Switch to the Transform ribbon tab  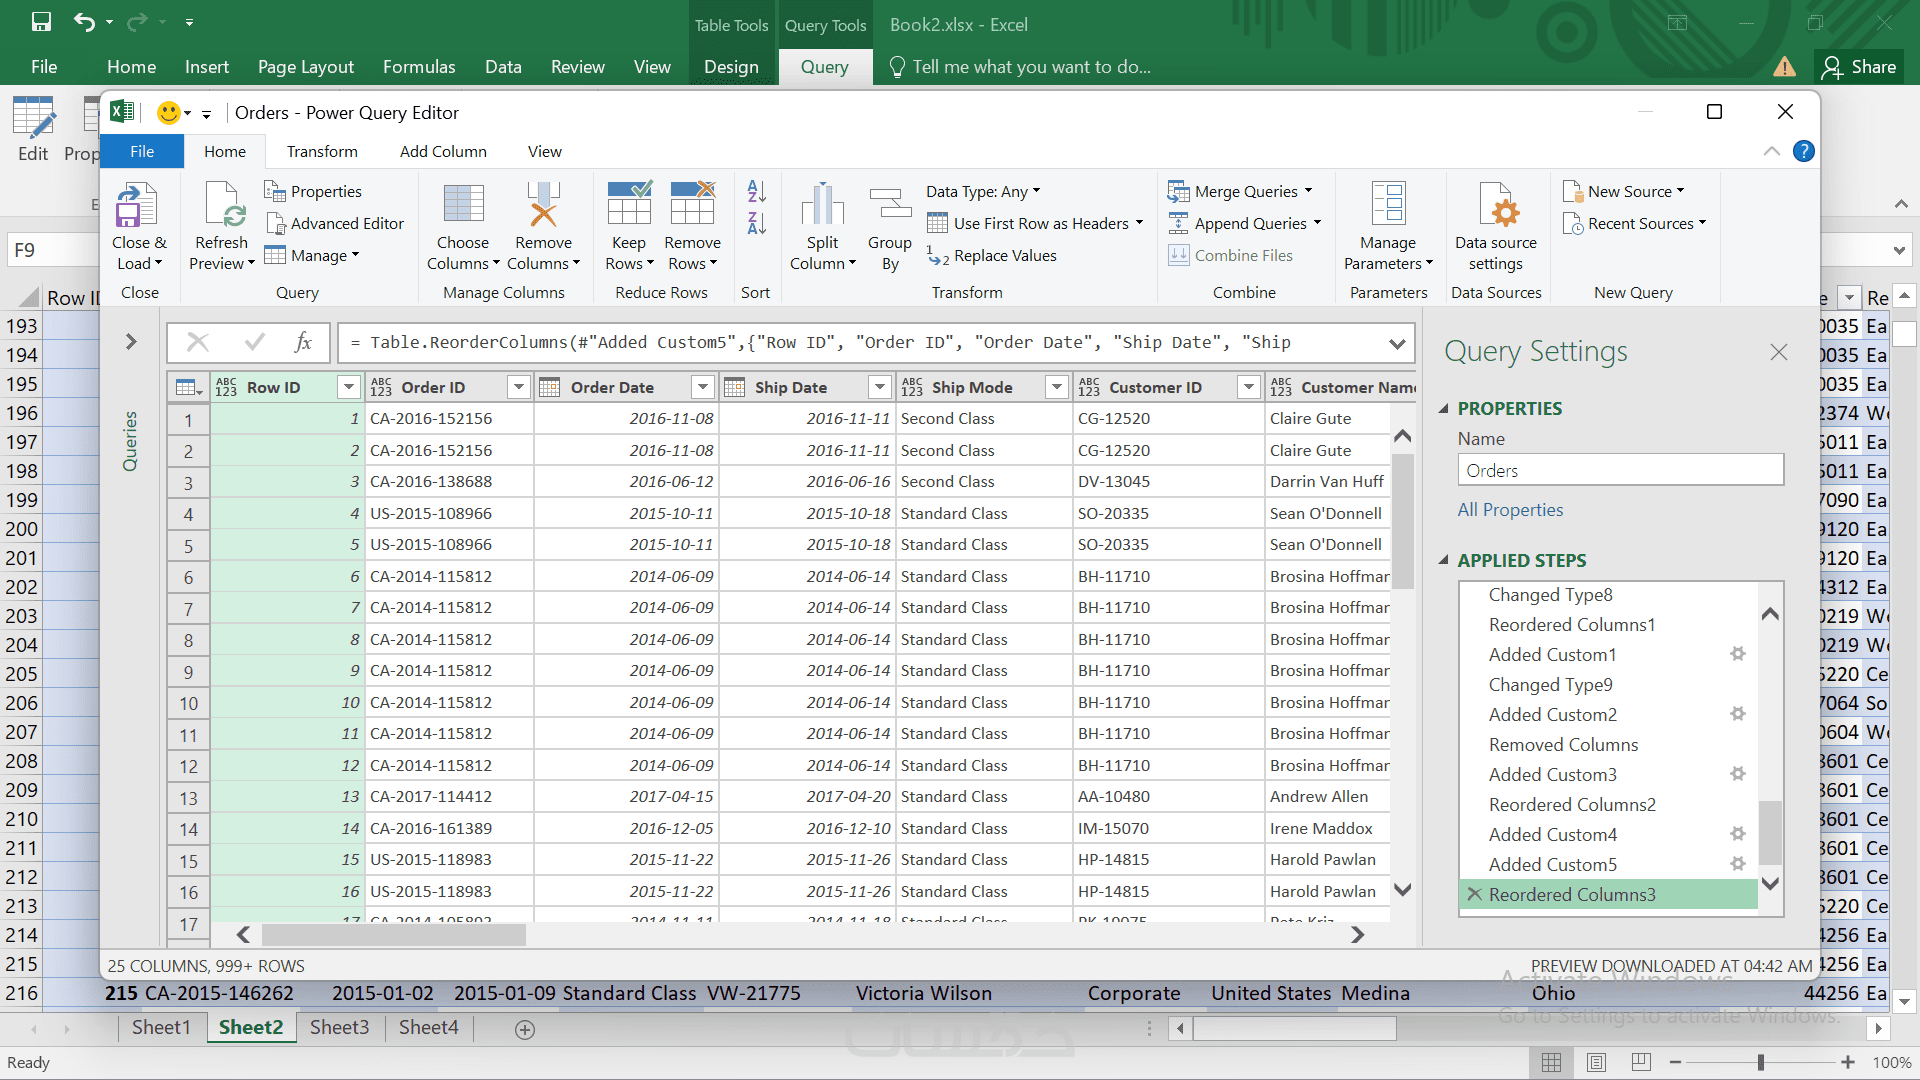321,151
